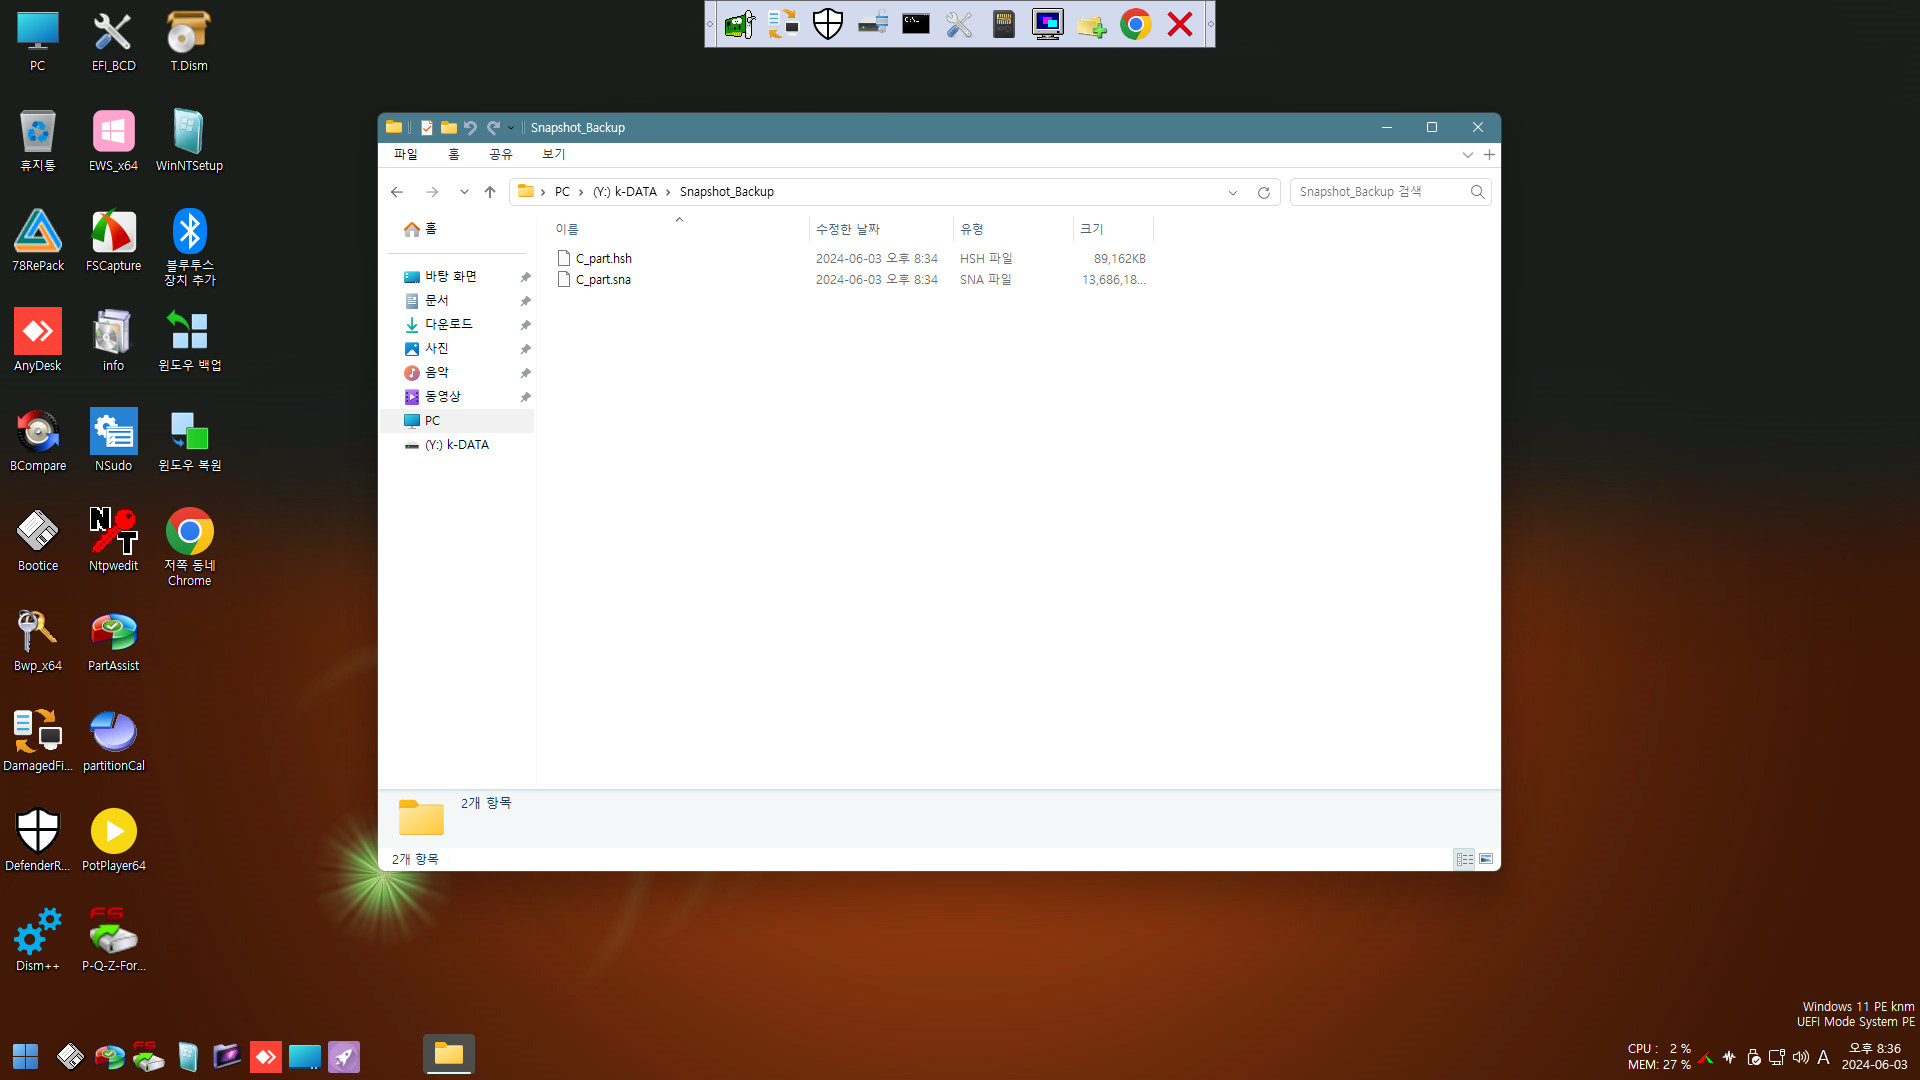Viewport: 1920px width, 1080px height.
Task: Go up one folder level
Action: coord(490,192)
